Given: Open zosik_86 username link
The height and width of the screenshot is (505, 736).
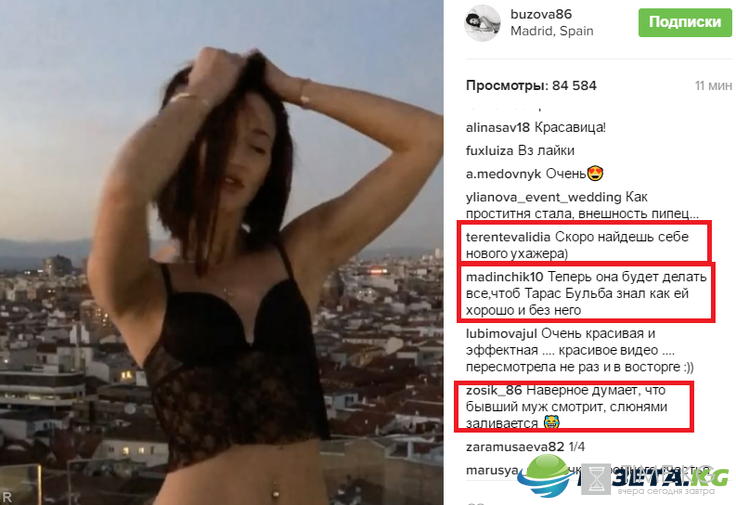Looking at the screenshot, I should click(494, 390).
